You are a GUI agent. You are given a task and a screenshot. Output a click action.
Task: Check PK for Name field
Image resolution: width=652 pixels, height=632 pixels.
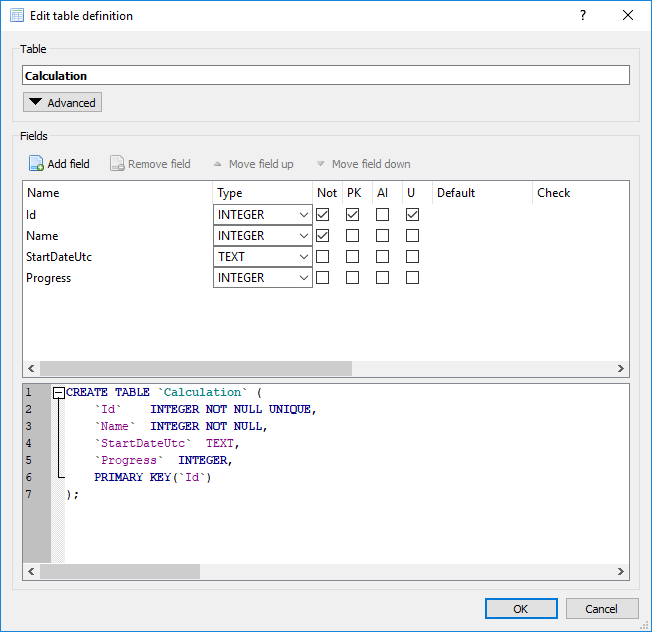[x=353, y=236]
